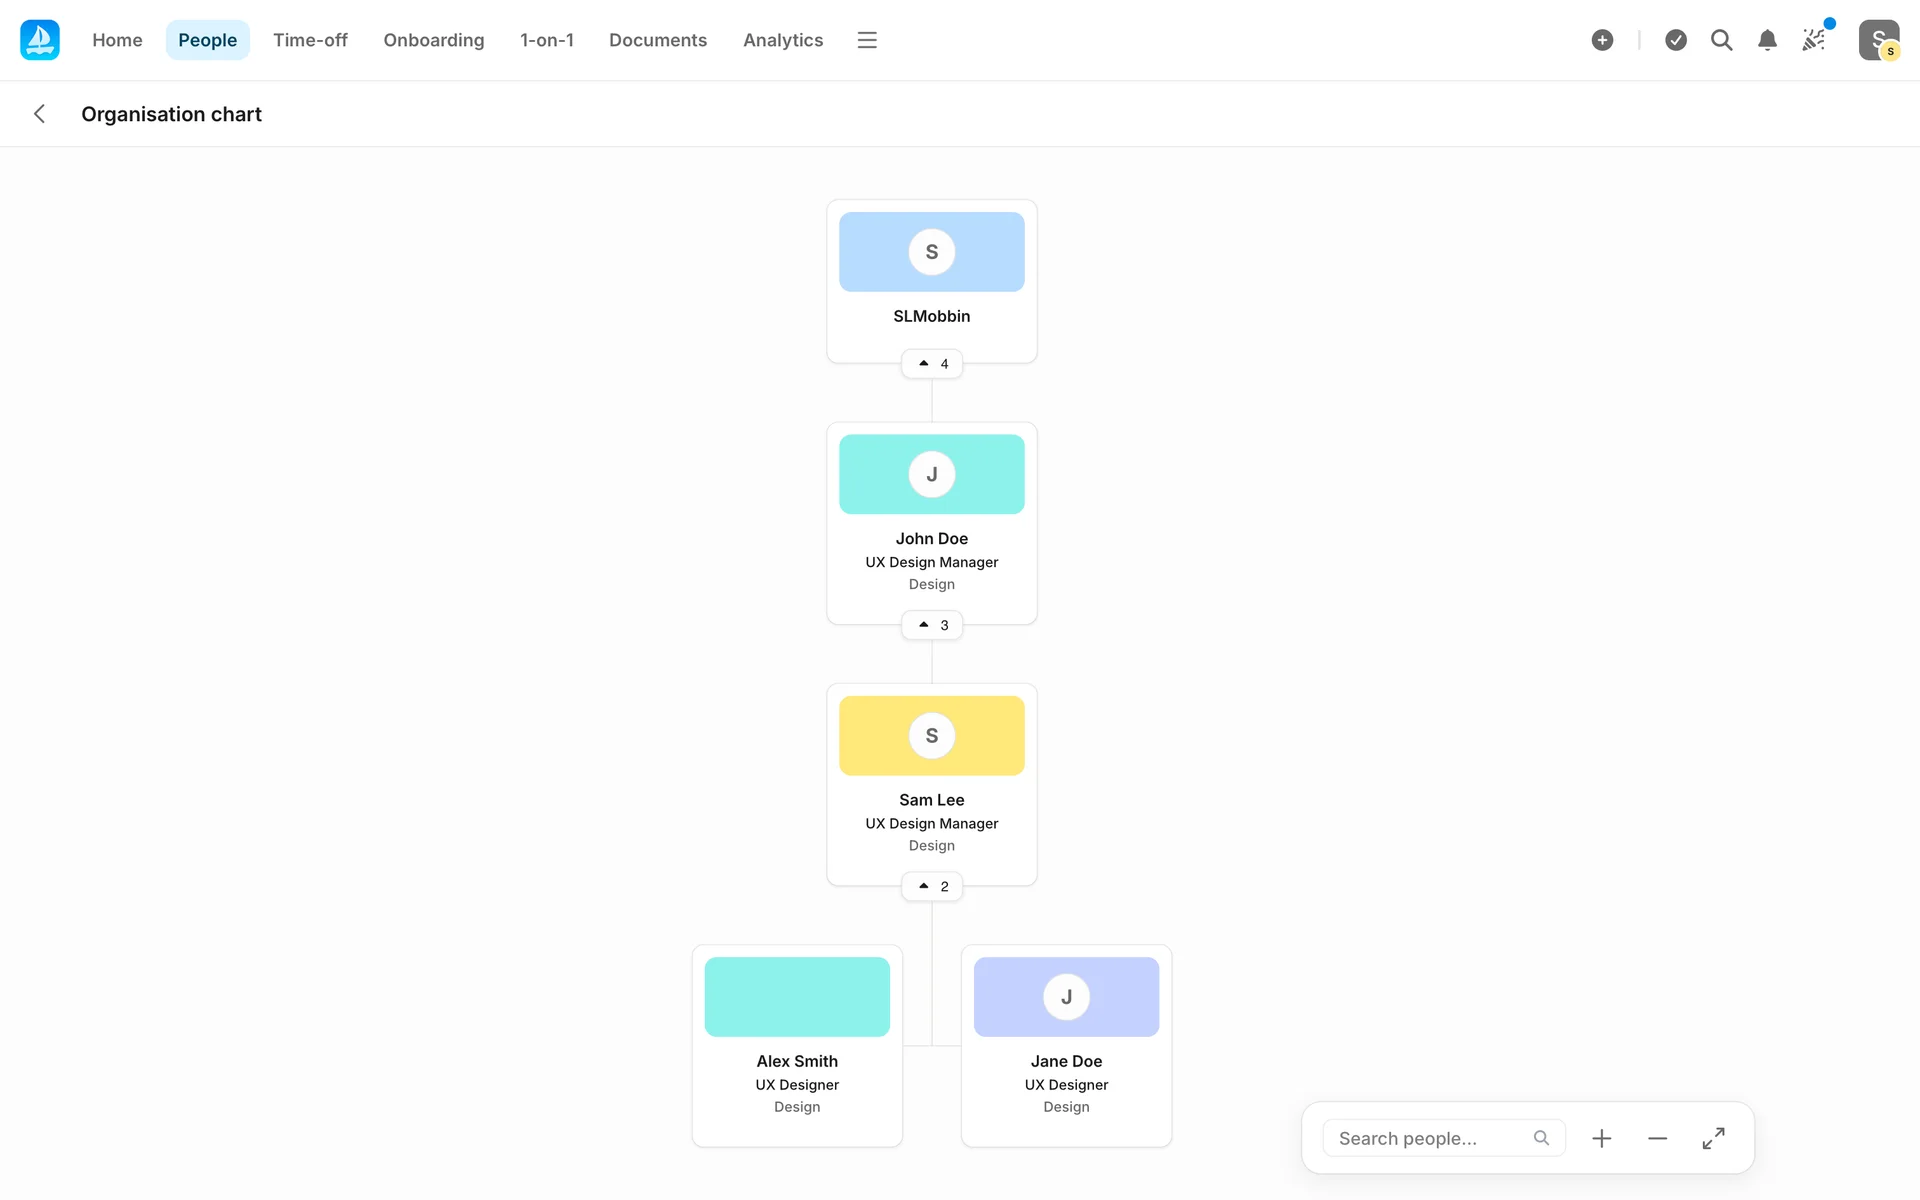Open the notifications bell
Image resolution: width=1920 pixels, height=1200 pixels.
point(1767,40)
